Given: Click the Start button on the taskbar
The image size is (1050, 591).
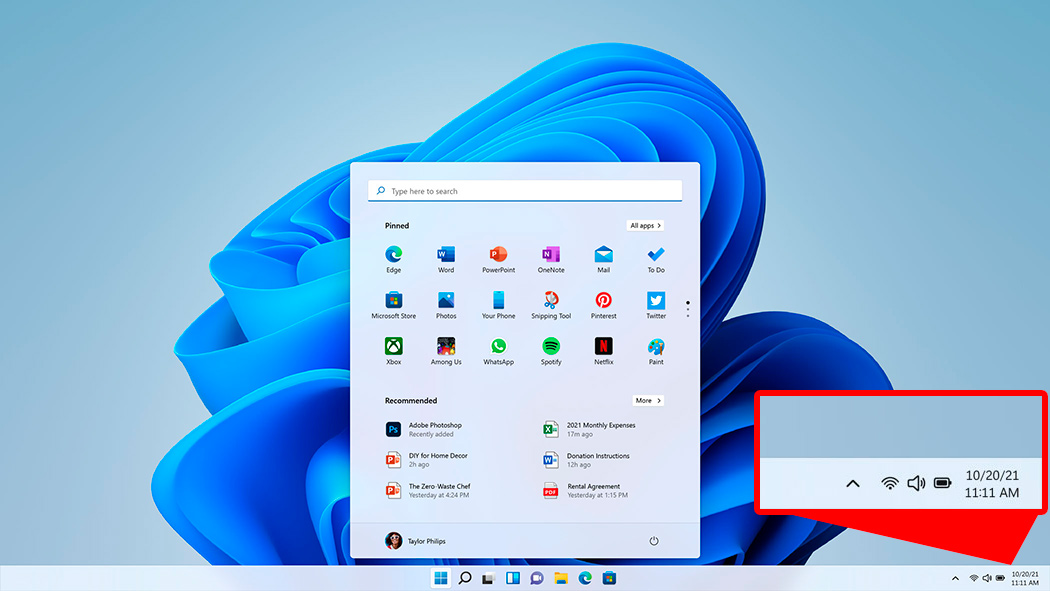Looking at the screenshot, I should 441,578.
